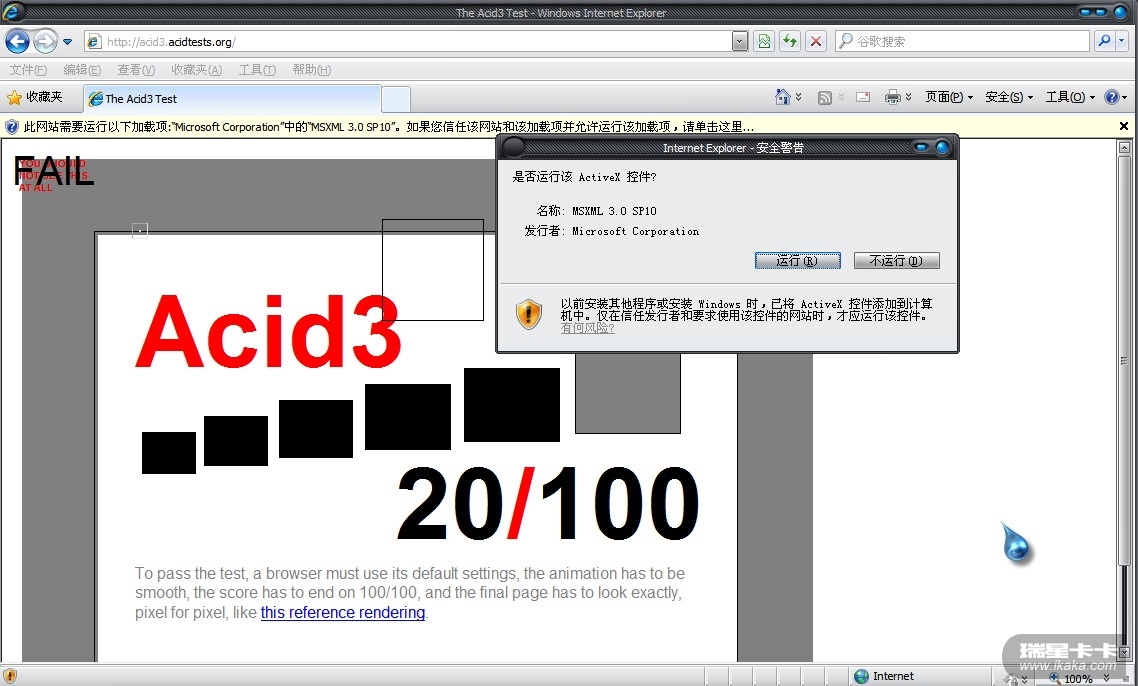Click the status bar shield icon
This screenshot has height=686, width=1138.
pos(10,677)
